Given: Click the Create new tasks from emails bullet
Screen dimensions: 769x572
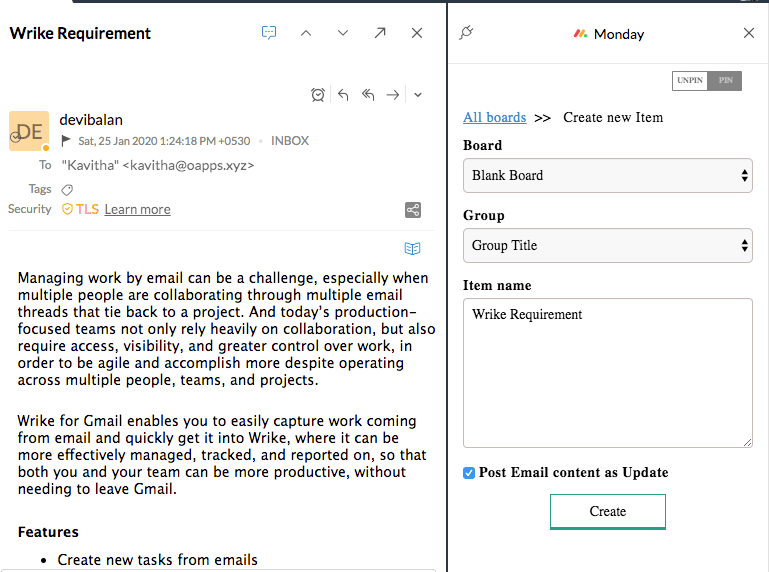Looking at the screenshot, I should (x=157, y=560).
